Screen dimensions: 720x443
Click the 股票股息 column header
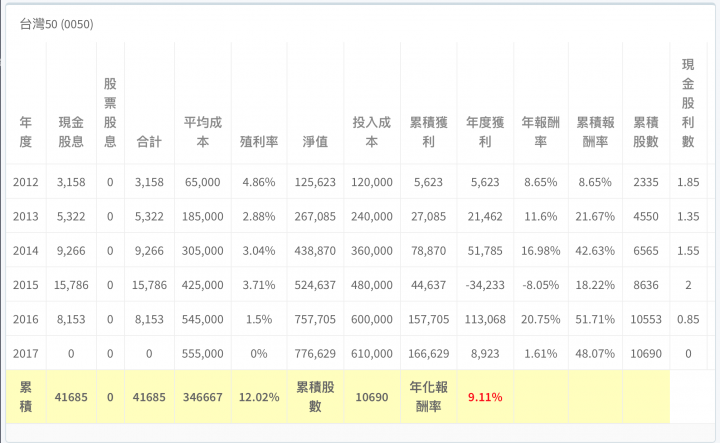[110, 112]
